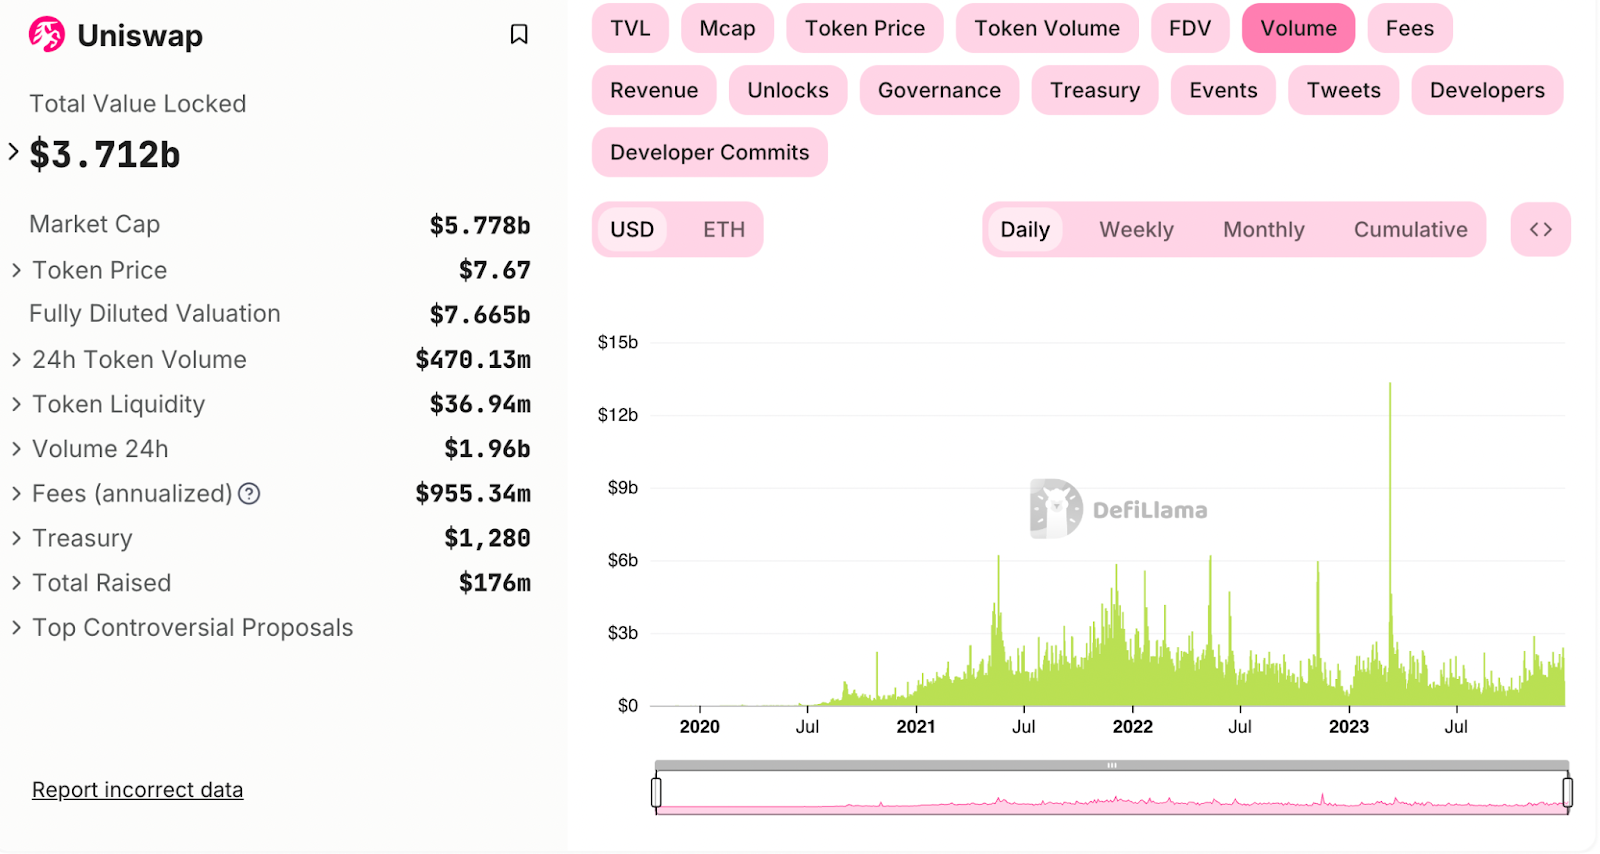This screenshot has height=854, width=1600.
Task: Expand the Volume 24h row
Action: [16, 449]
